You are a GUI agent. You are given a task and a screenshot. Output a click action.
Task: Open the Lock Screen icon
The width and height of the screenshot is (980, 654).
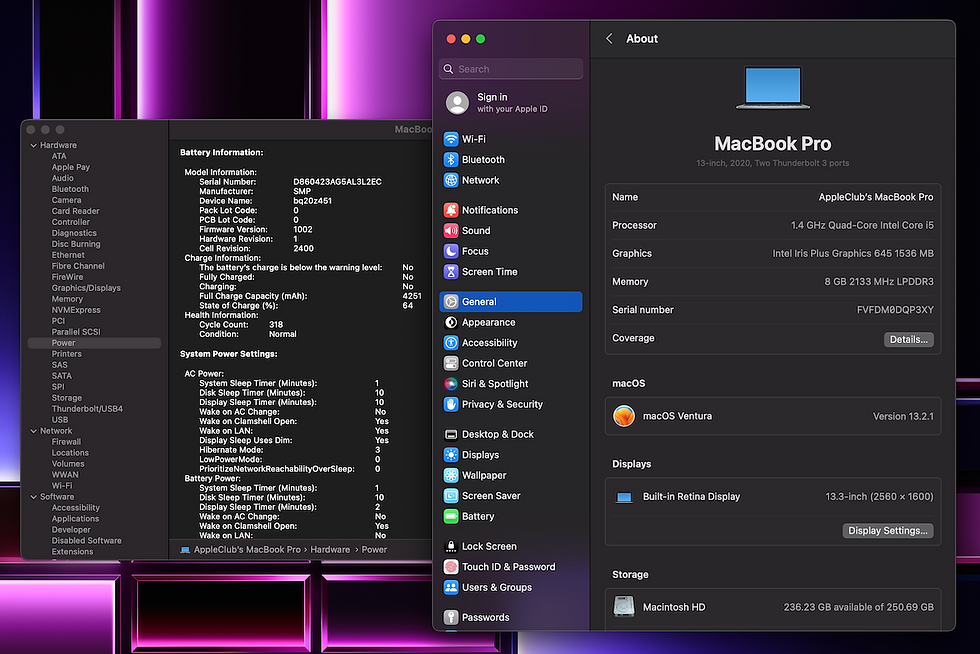coord(451,546)
